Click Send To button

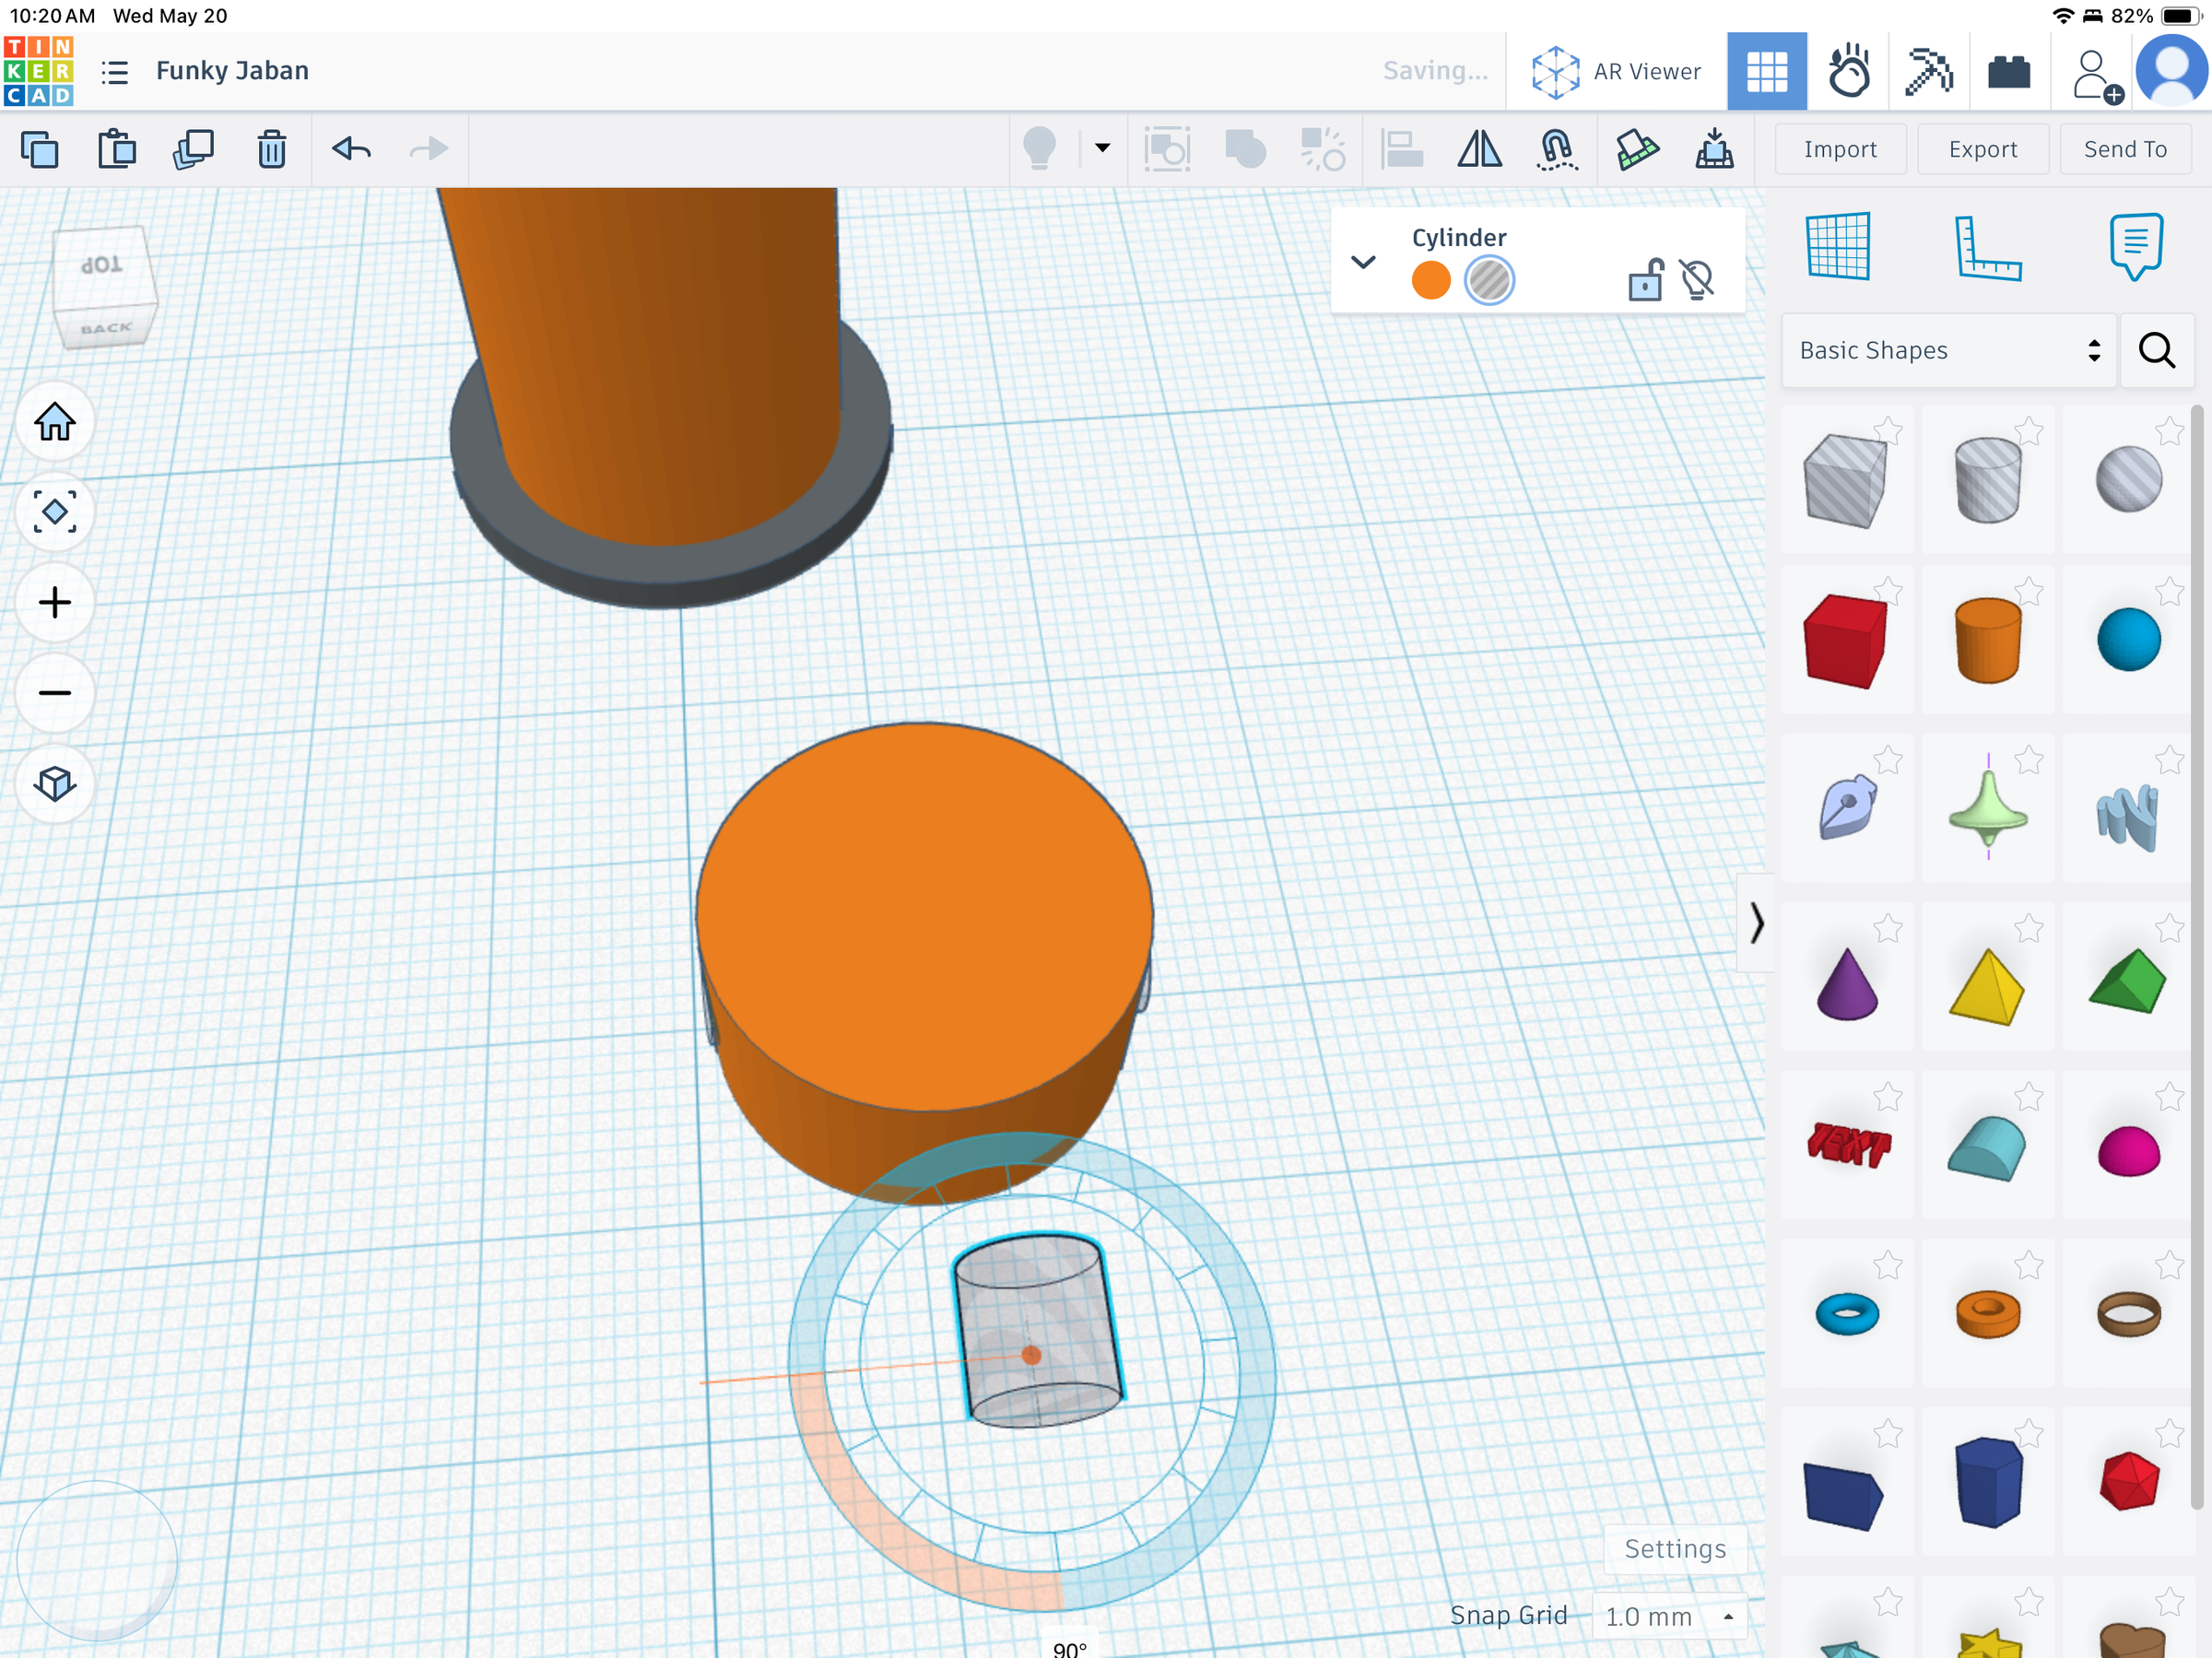[x=2125, y=150]
